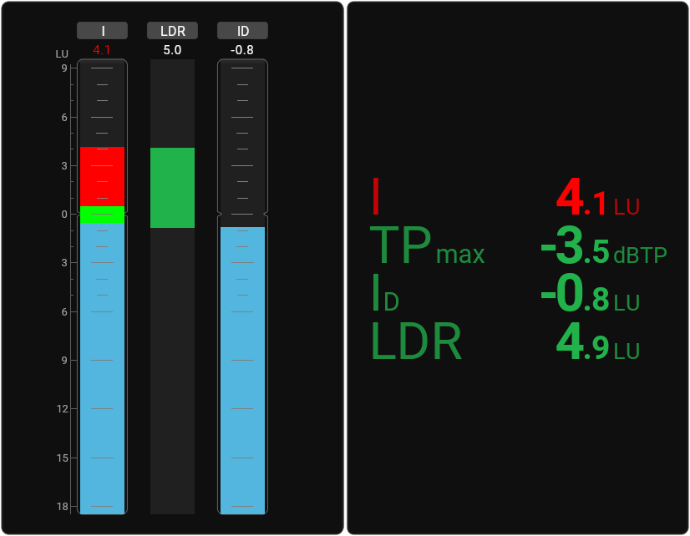
Task: Click the 4.9 LU loudness range reading
Action: point(597,344)
